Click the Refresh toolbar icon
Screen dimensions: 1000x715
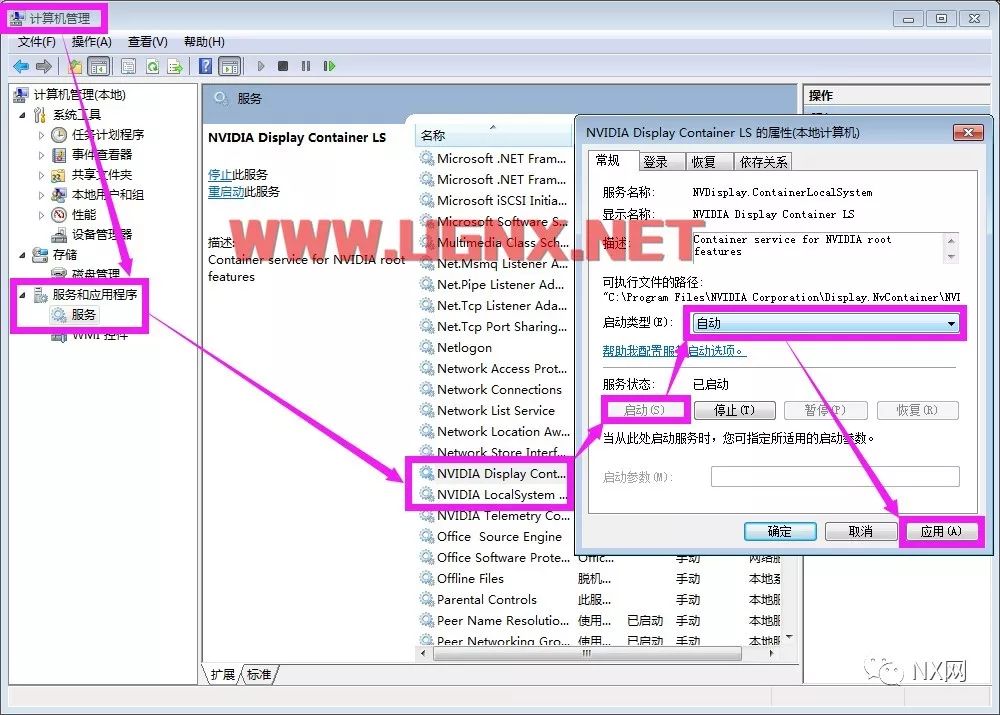click(152, 66)
